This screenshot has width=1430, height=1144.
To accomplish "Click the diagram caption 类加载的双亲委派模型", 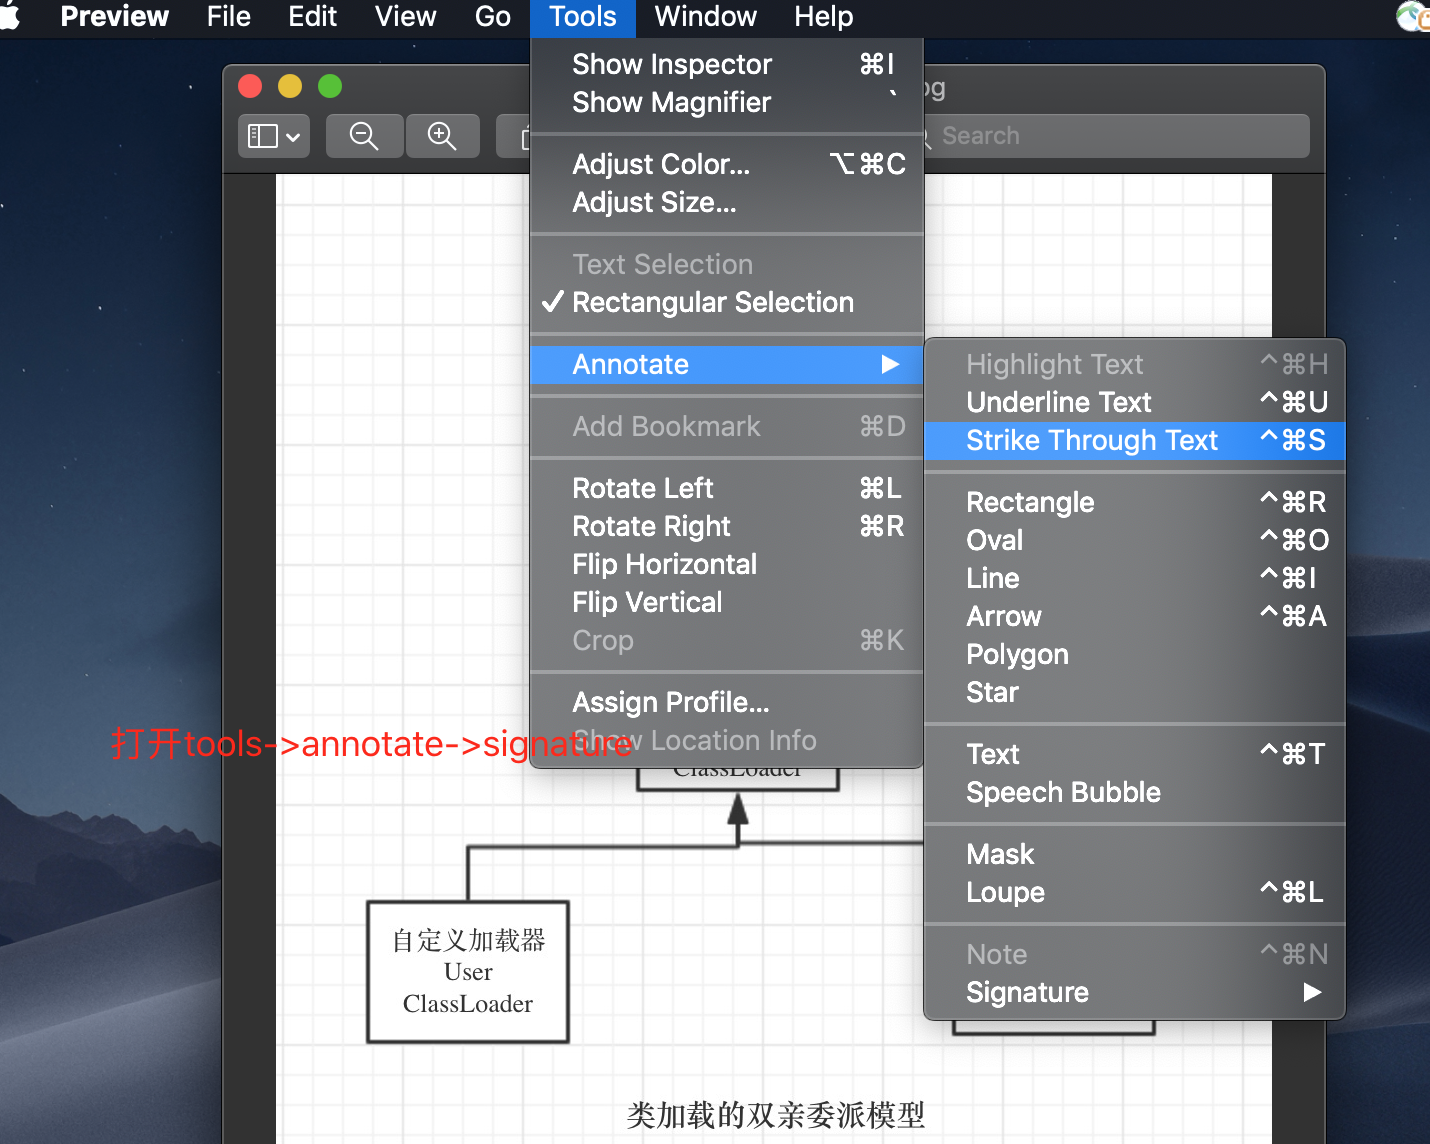I will click(x=776, y=1115).
